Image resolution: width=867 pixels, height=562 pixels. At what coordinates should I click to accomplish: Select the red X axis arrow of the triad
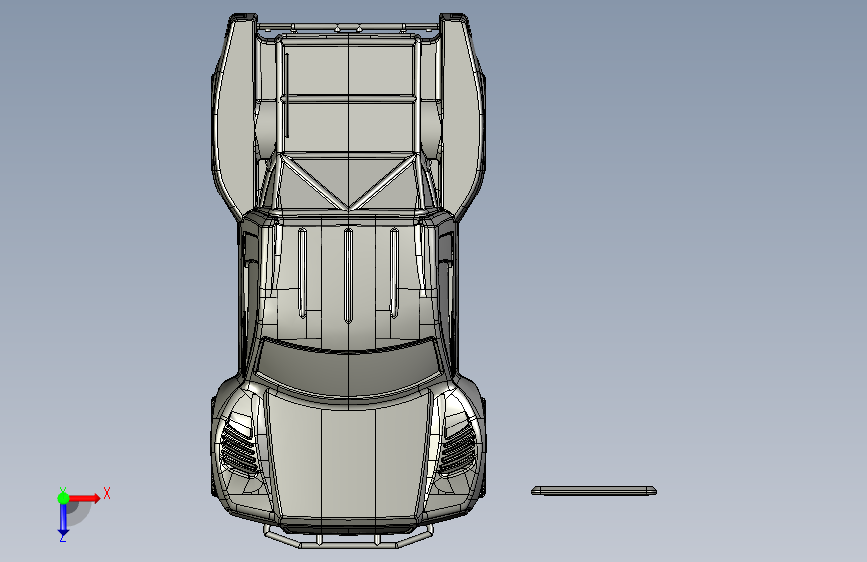86,498
